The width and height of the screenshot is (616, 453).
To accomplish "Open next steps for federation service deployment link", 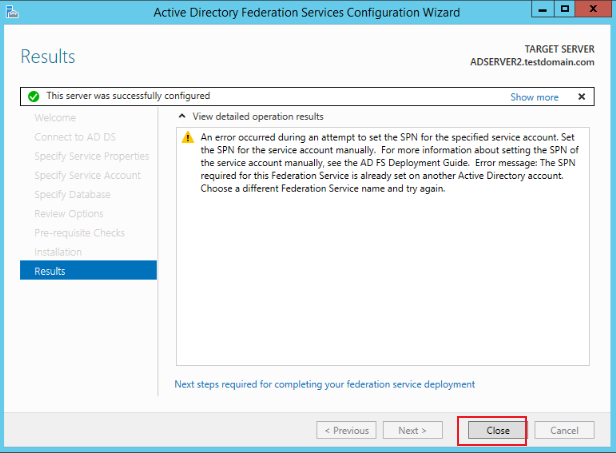I will click(324, 384).
